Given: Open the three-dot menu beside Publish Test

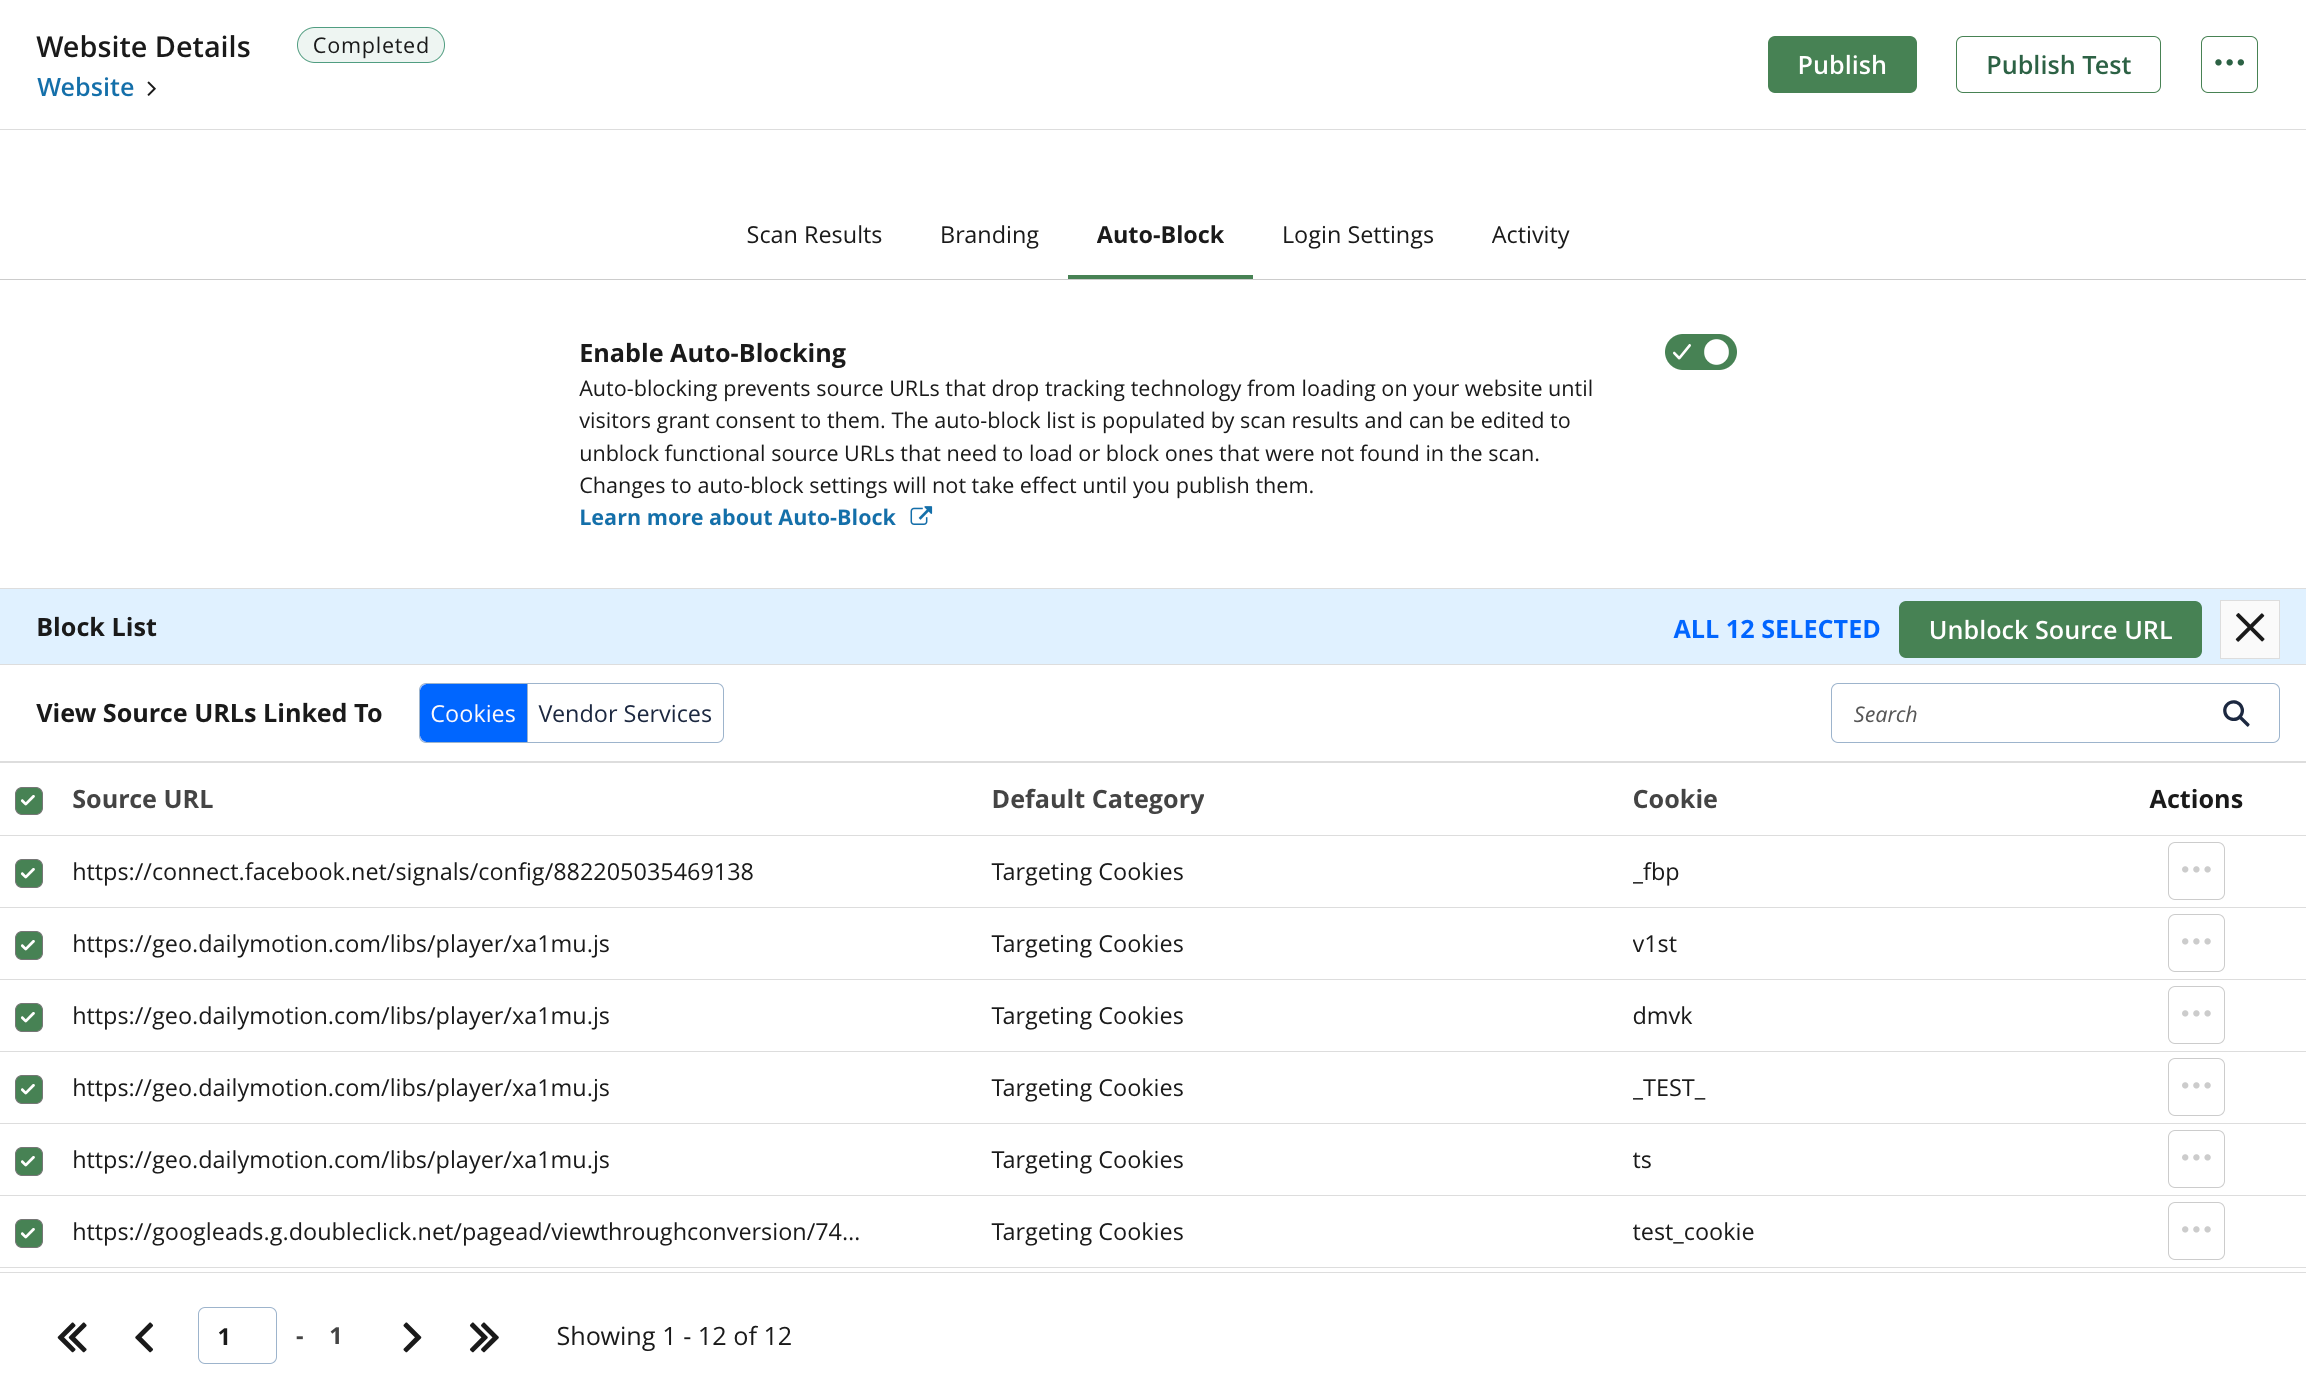Looking at the screenshot, I should pos(2228,64).
